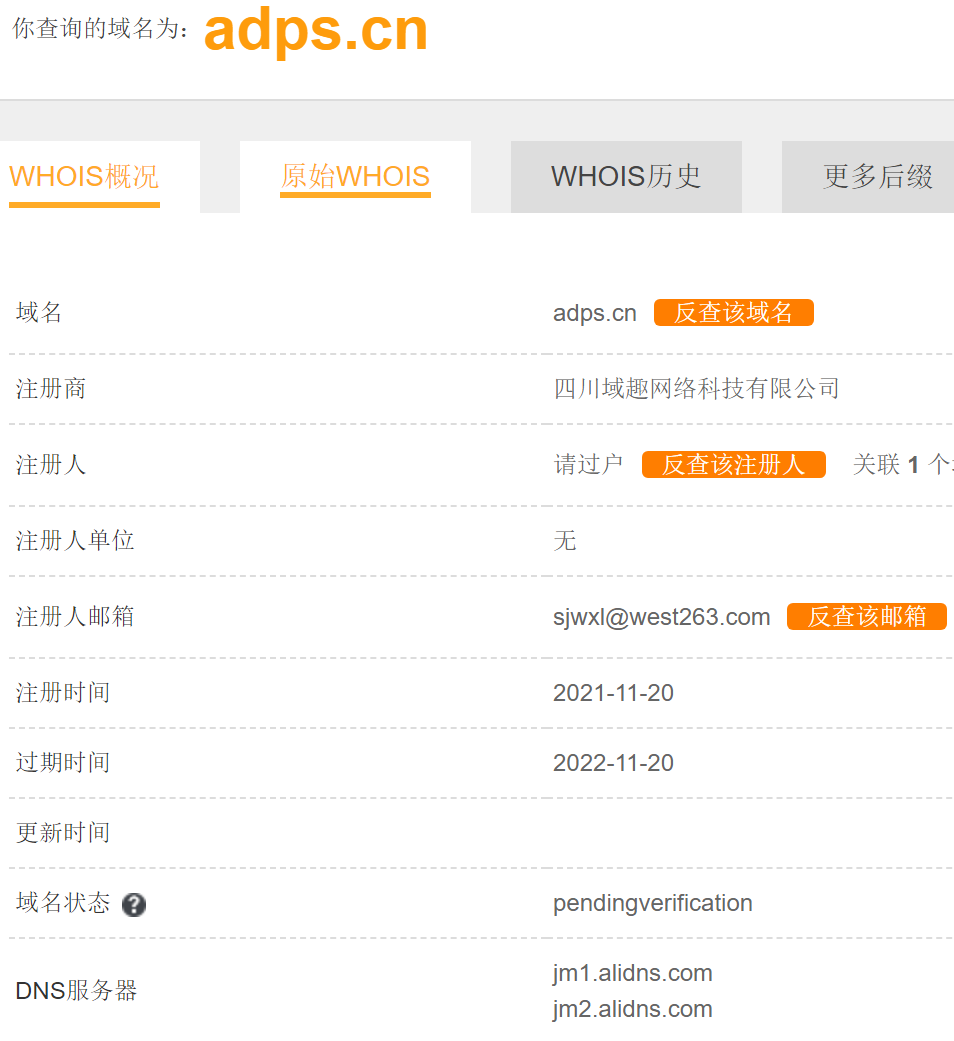Click the pendingverification status value
The image size is (954, 1041).
(652, 903)
